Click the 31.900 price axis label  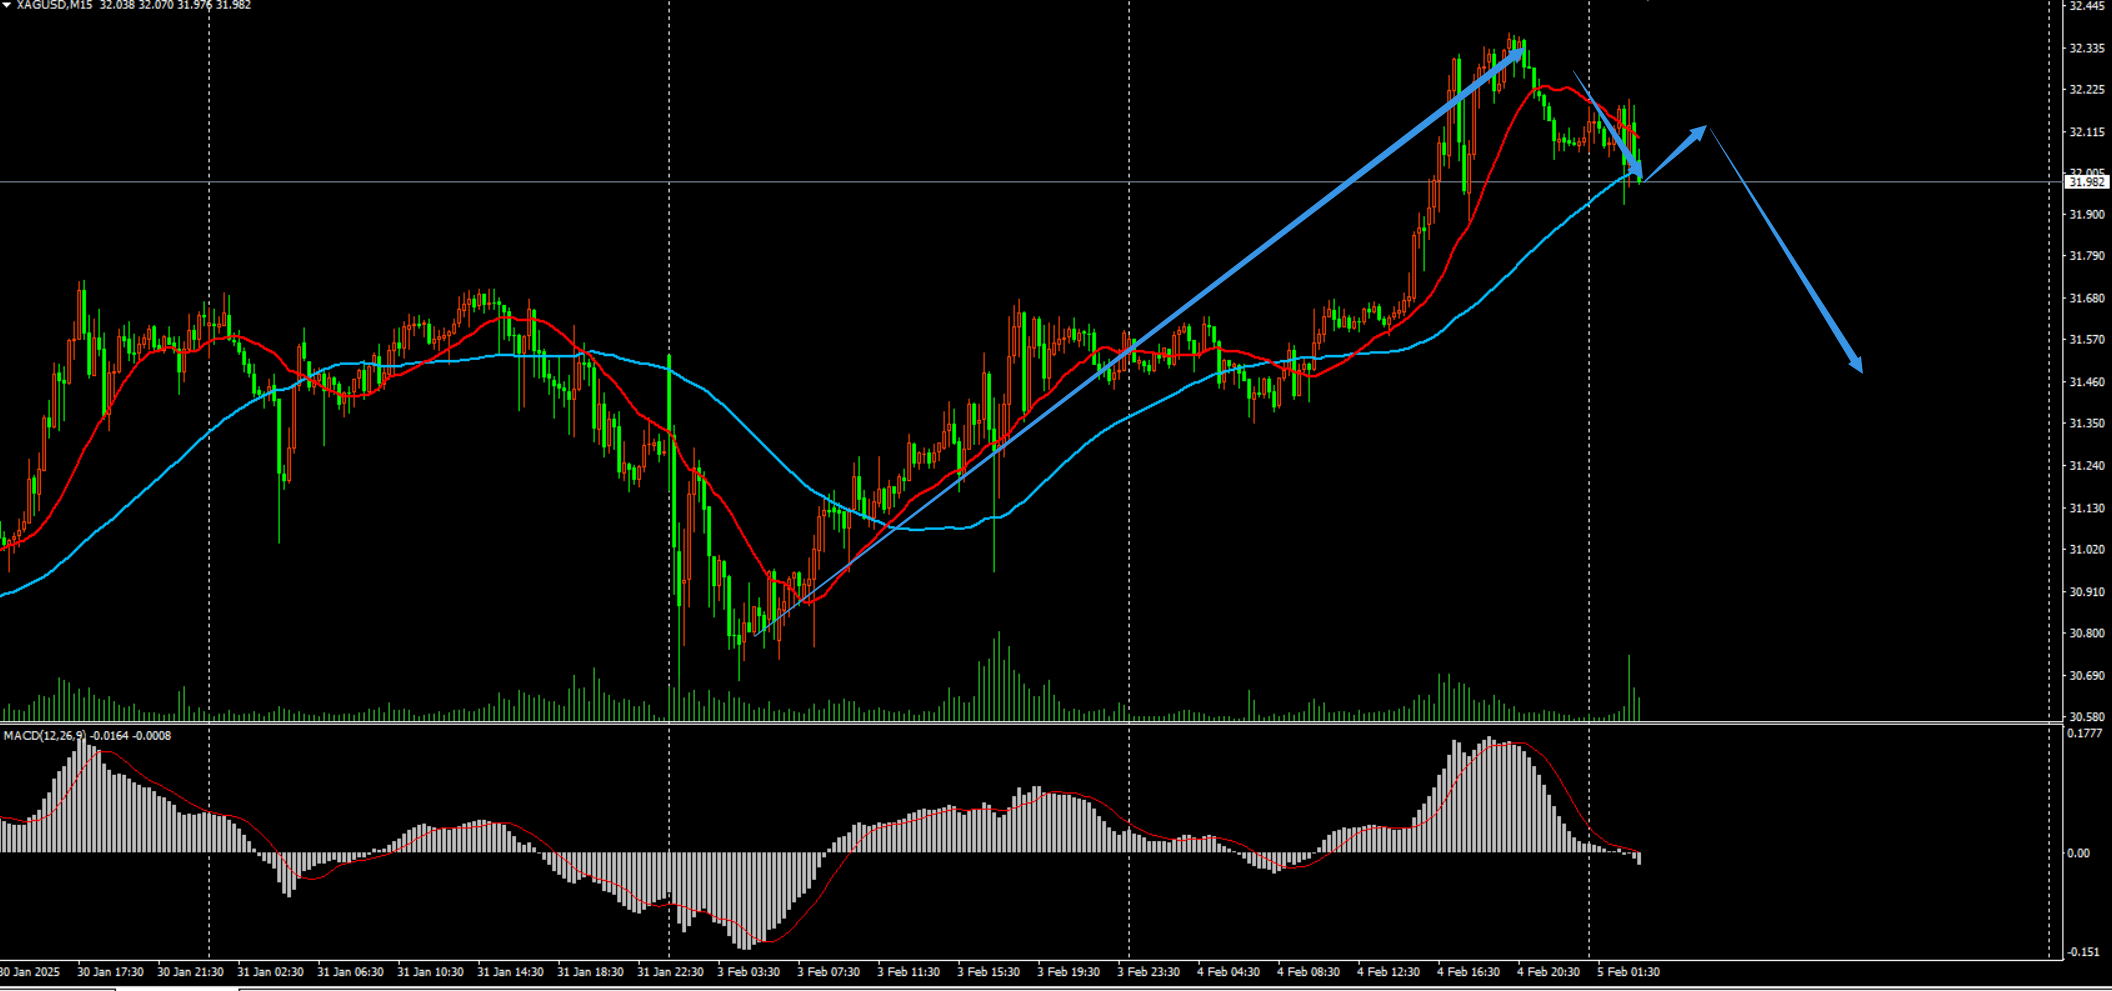2087,214
